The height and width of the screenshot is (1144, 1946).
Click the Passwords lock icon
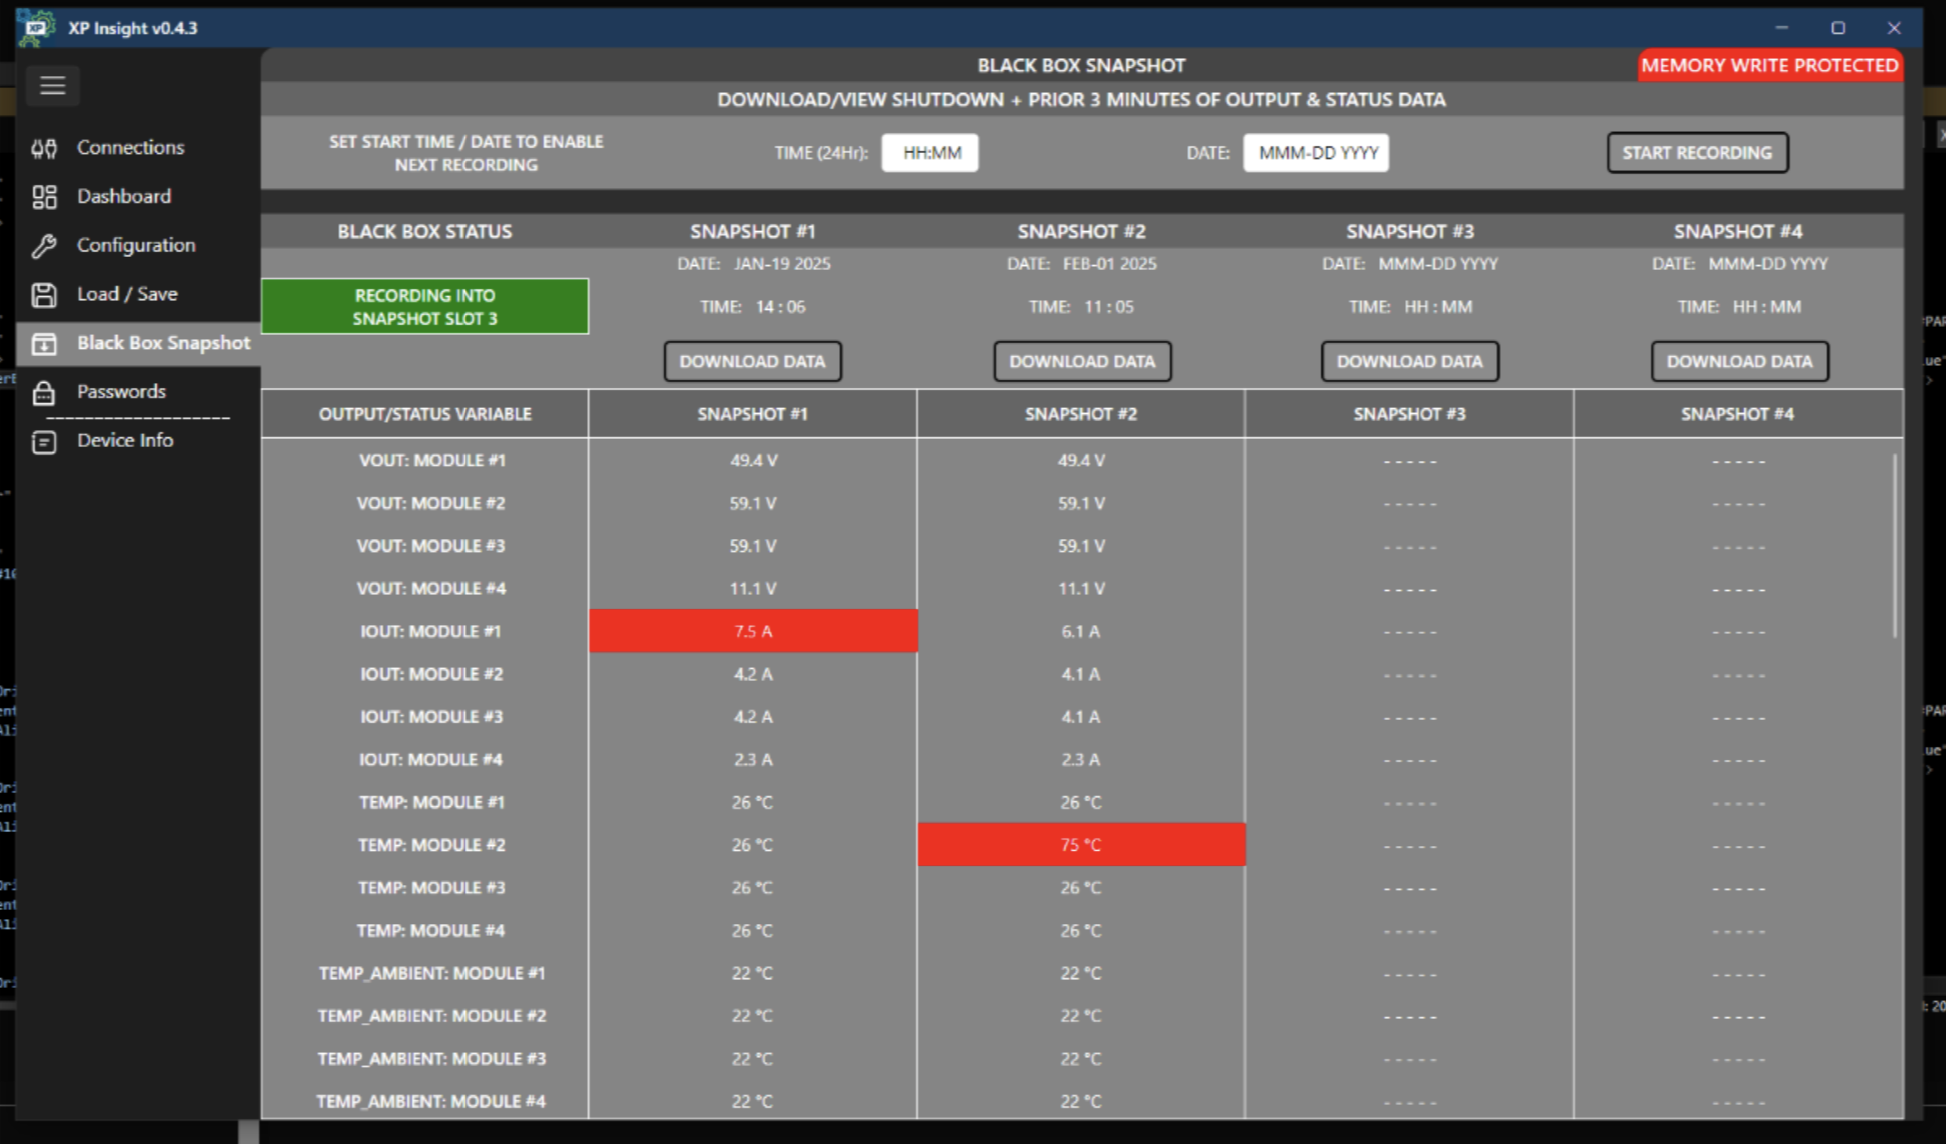coord(44,392)
